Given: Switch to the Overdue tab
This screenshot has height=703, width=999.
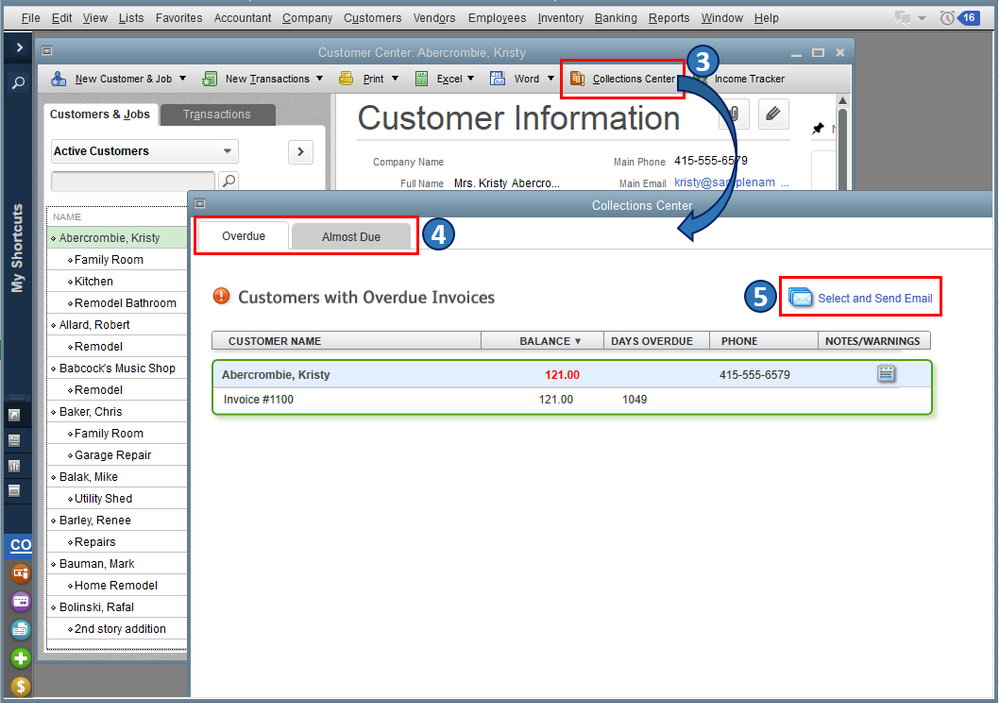Looking at the screenshot, I should click(243, 236).
